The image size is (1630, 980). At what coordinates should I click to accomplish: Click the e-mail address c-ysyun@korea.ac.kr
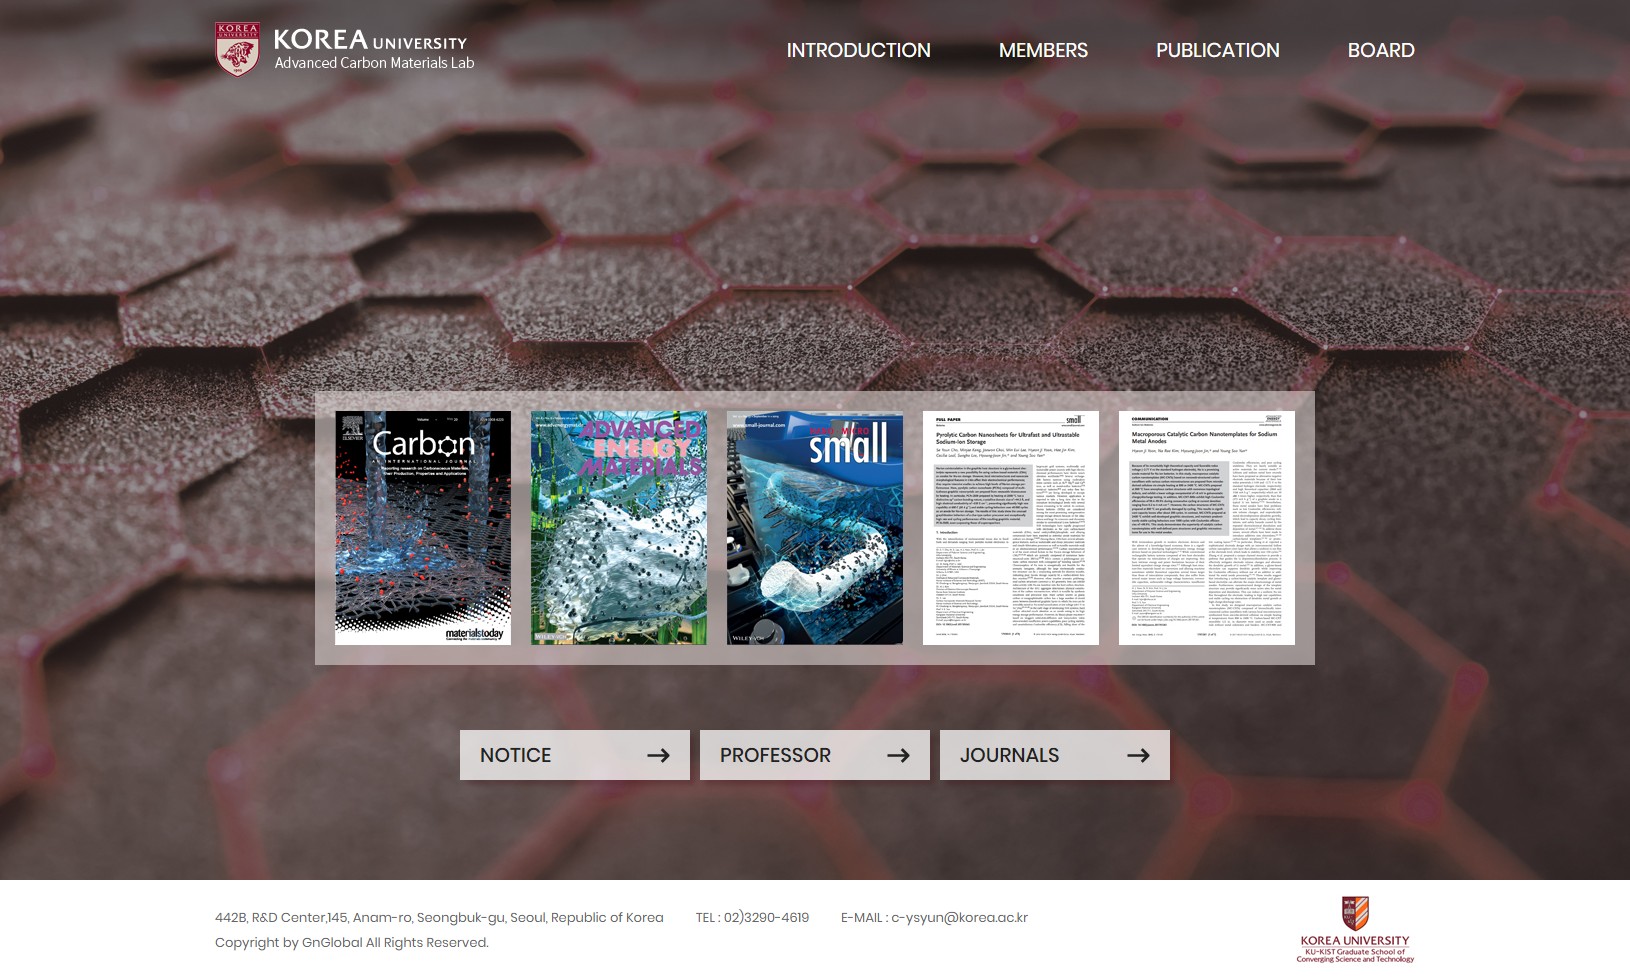point(959,917)
